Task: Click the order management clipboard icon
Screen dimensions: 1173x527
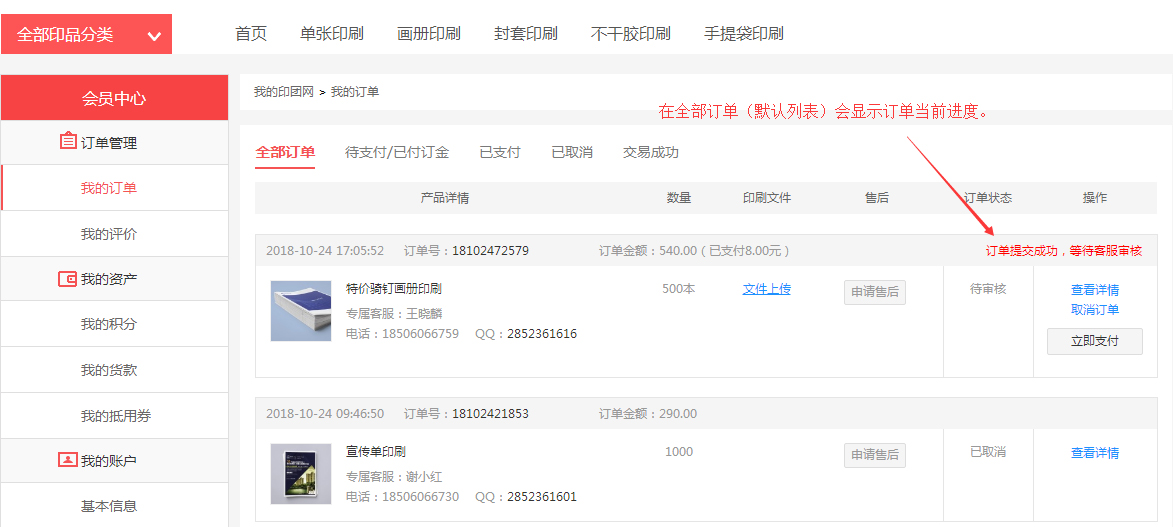Action: 68,142
